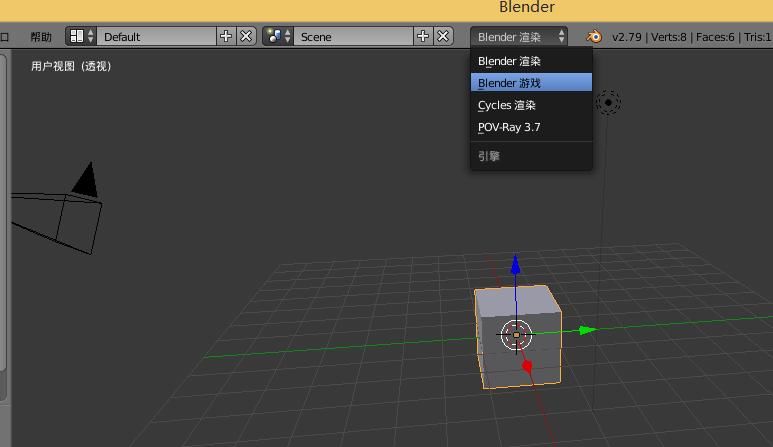Viewport: 773px width, 447px height.
Task: Click the Default screen layout name field
Action: [156, 36]
